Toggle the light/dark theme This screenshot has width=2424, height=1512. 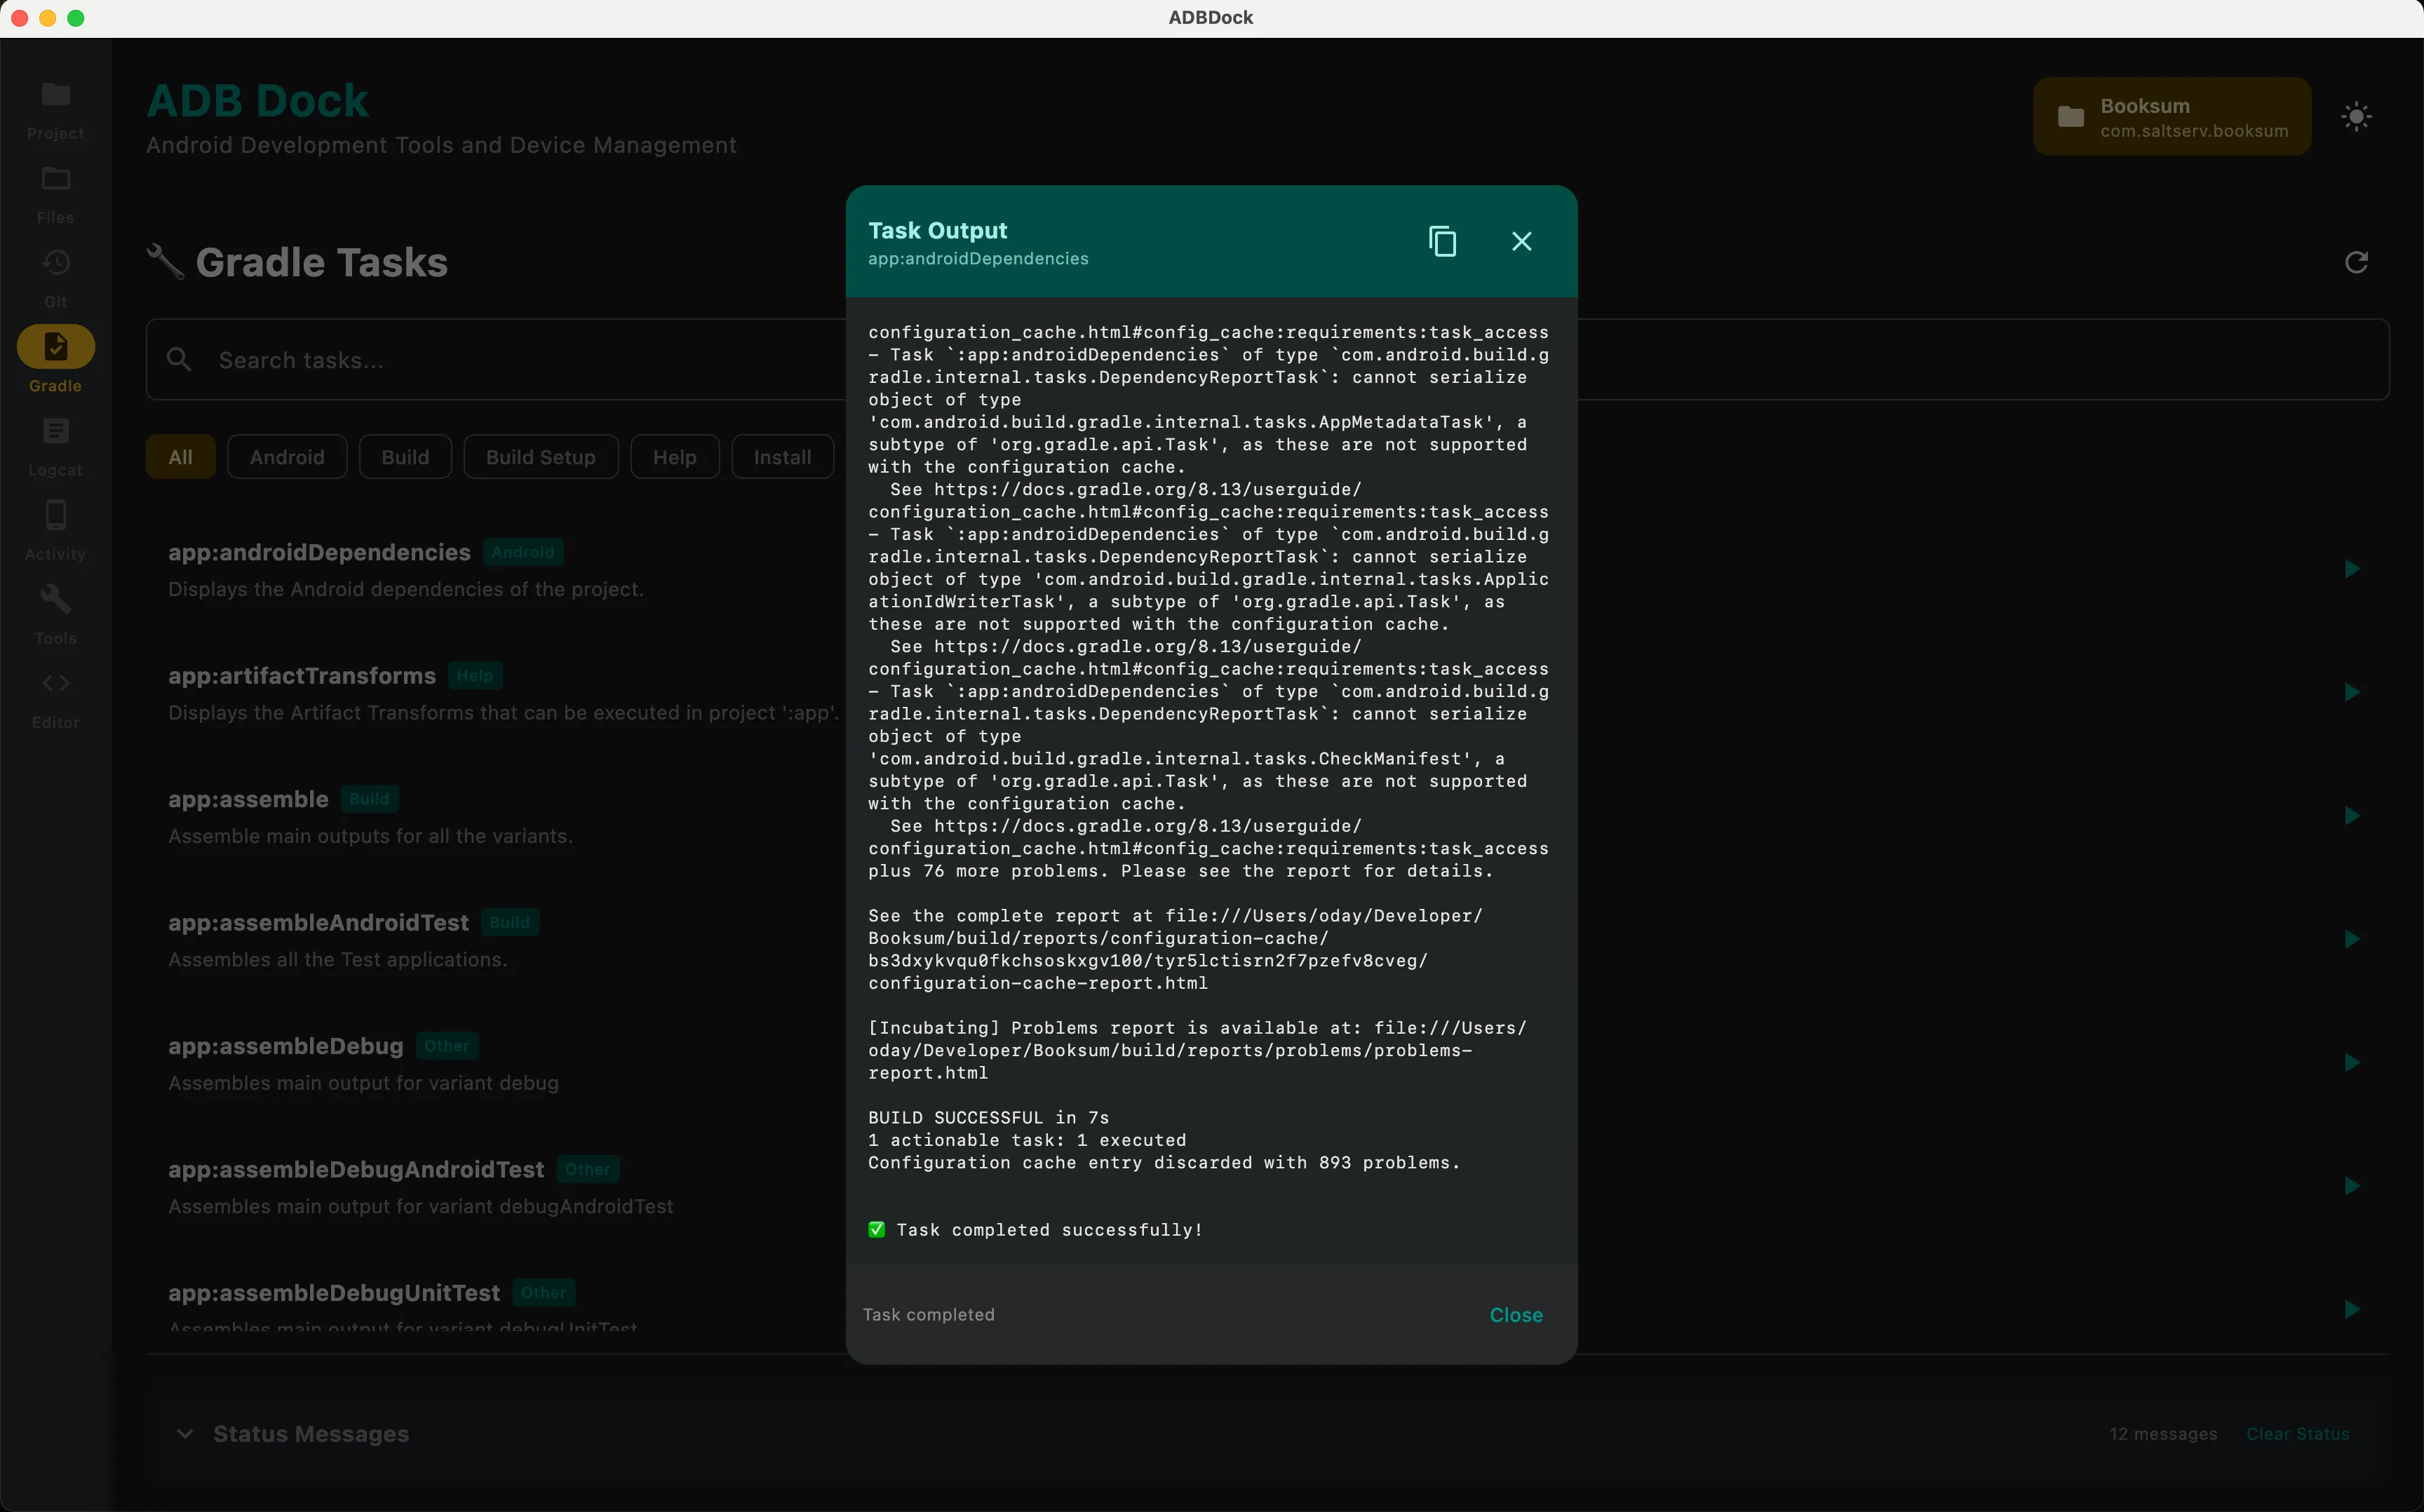2356,116
